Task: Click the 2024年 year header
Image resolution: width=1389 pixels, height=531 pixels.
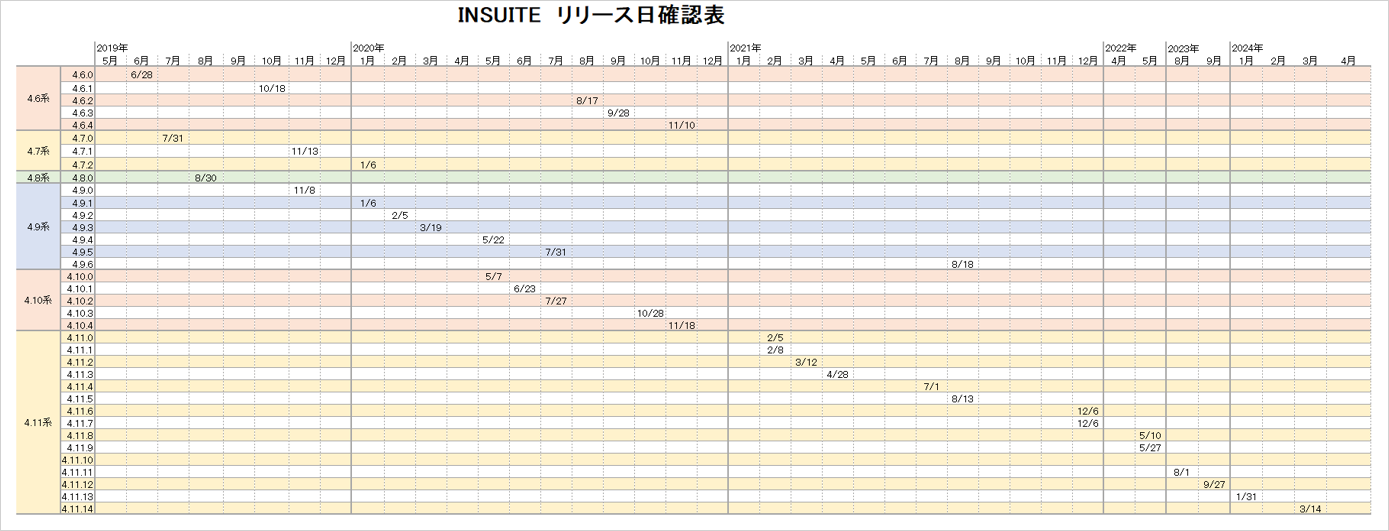Action: [x=1247, y=48]
